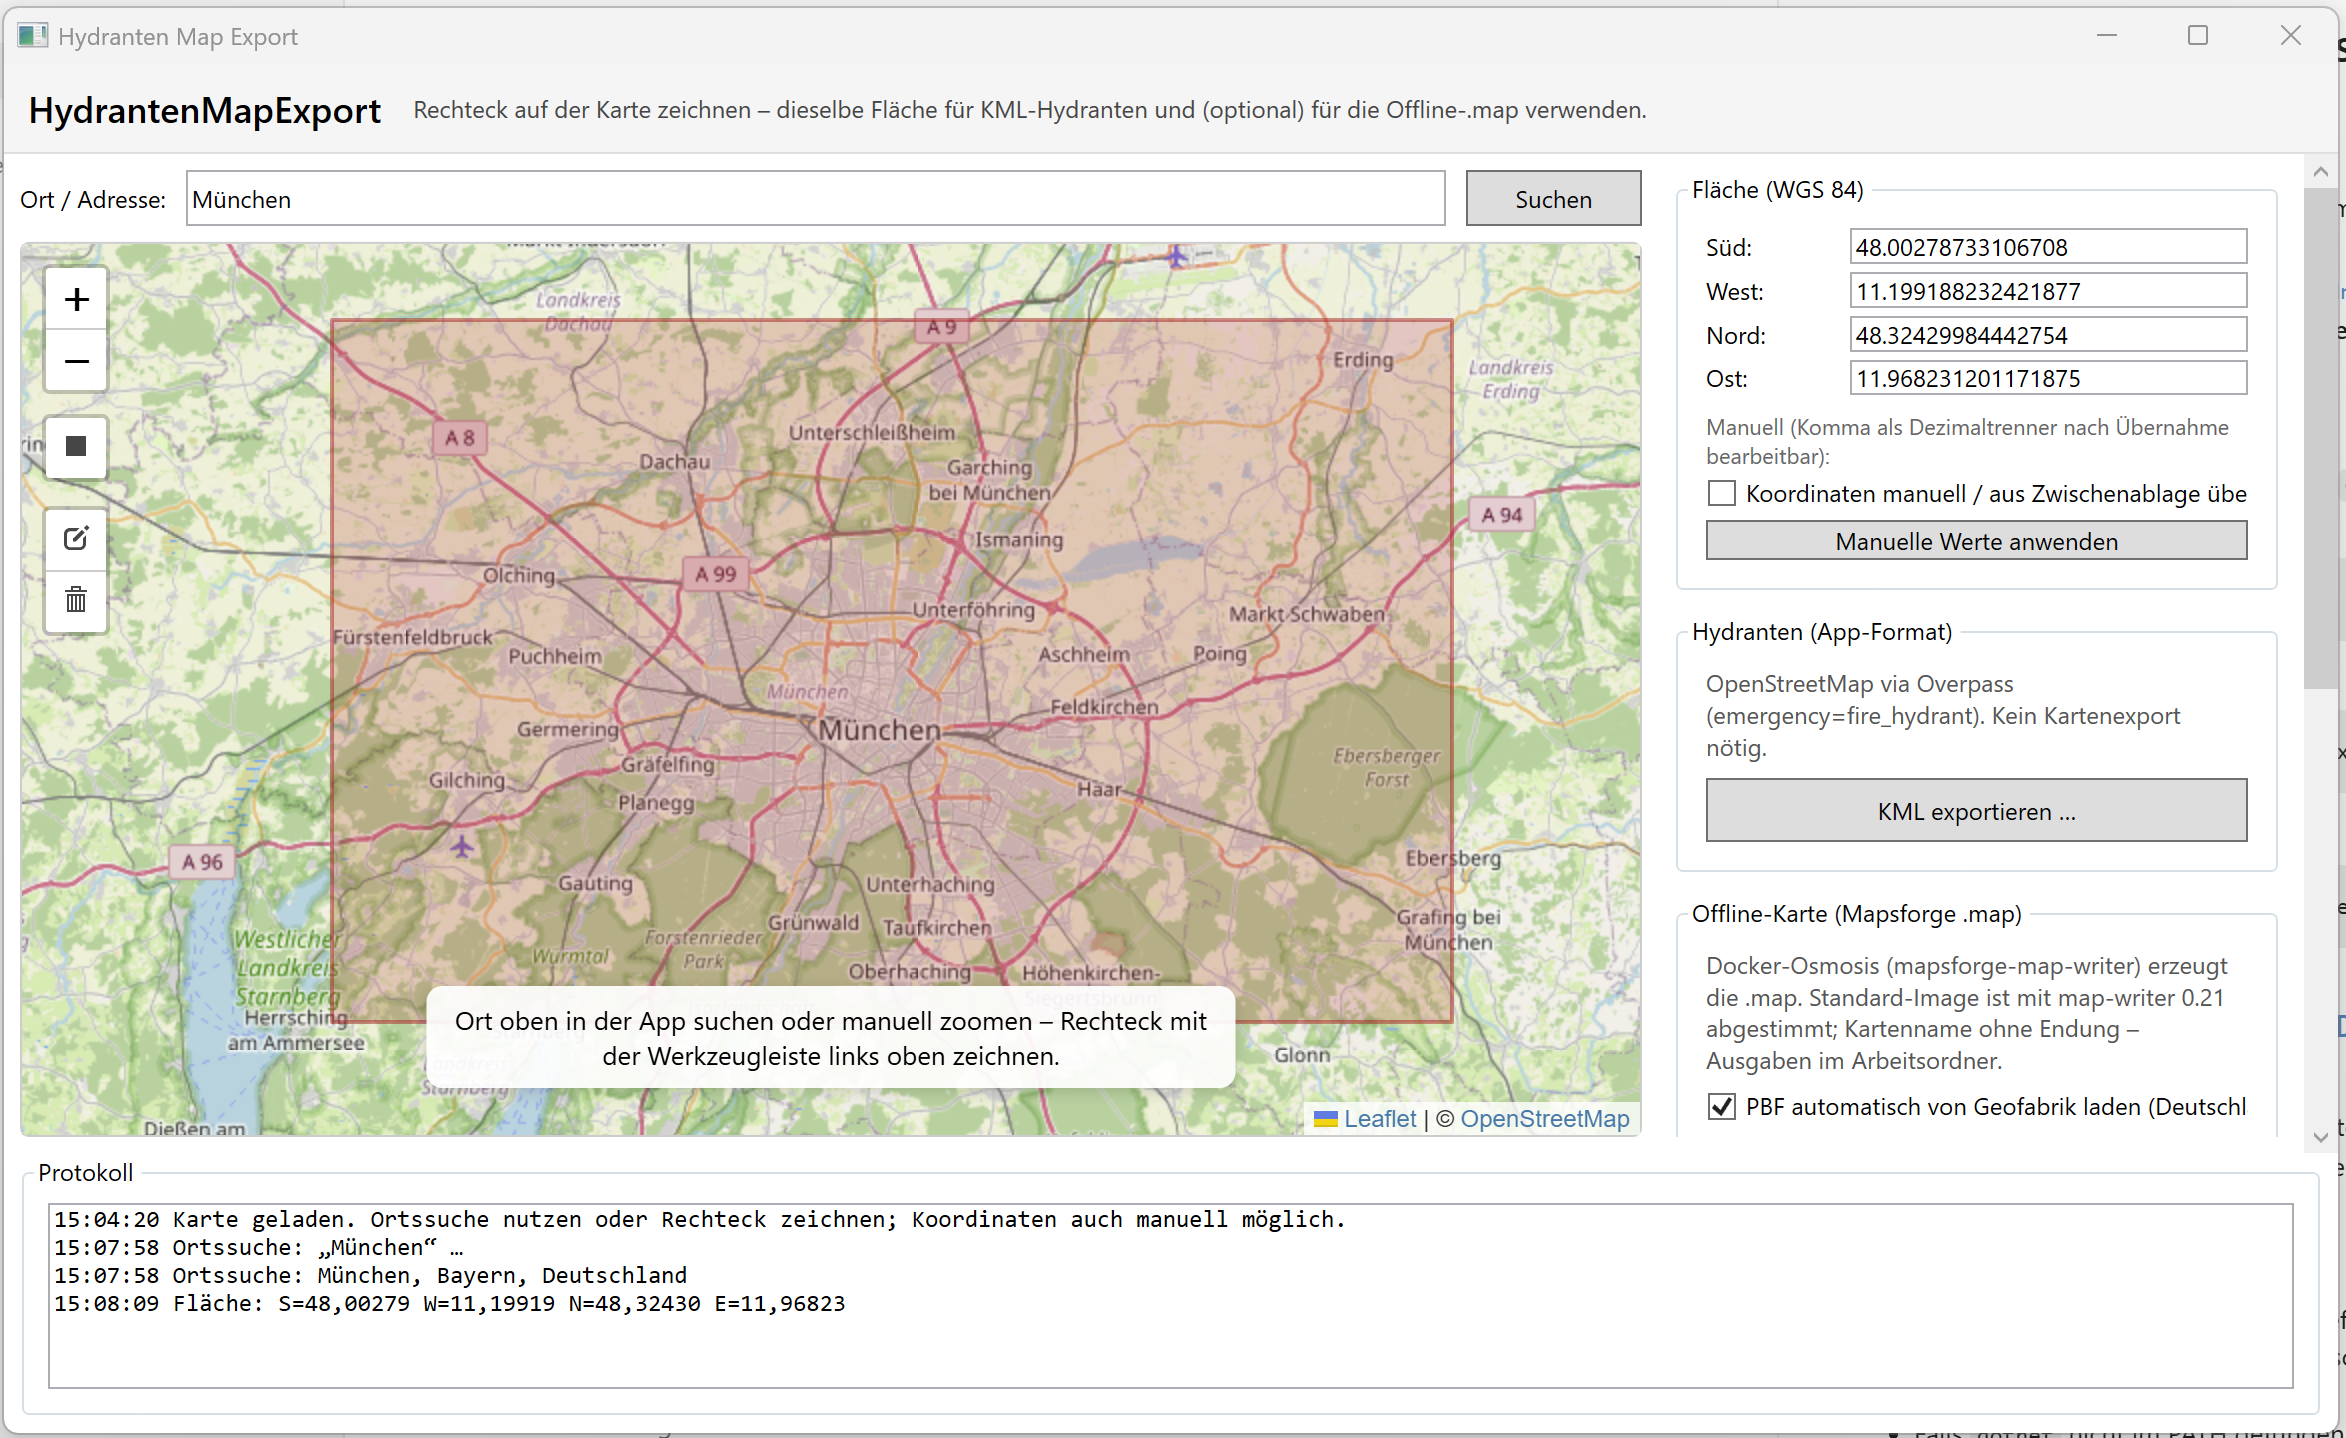Click the A 8 highway shield
The width and height of the screenshot is (2346, 1438).
(460, 438)
